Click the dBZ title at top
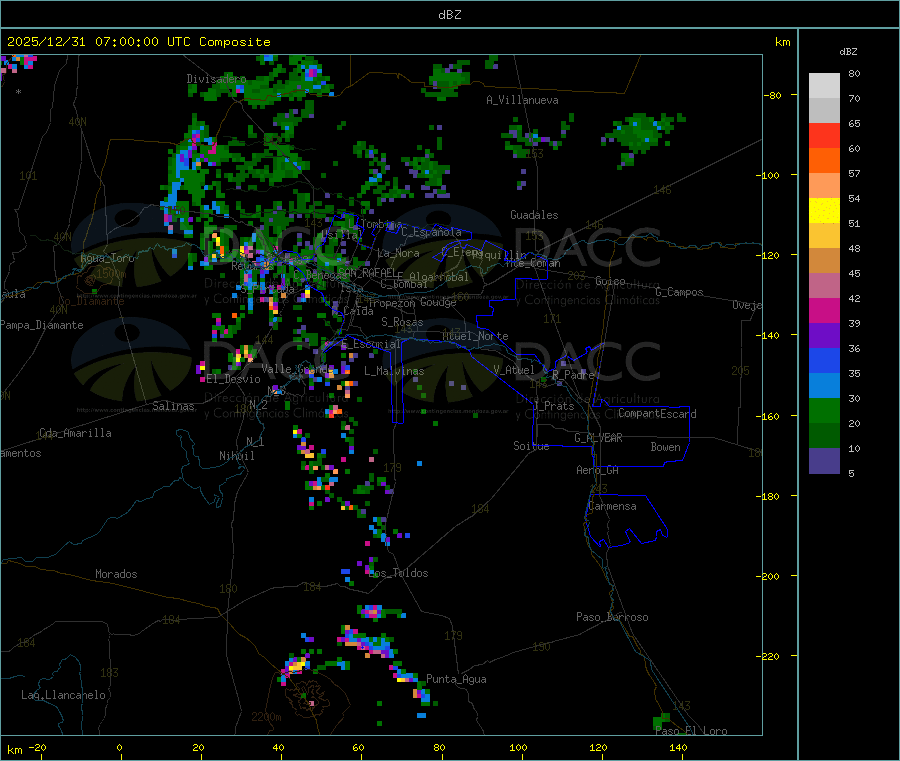This screenshot has width=900, height=761. [449, 15]
